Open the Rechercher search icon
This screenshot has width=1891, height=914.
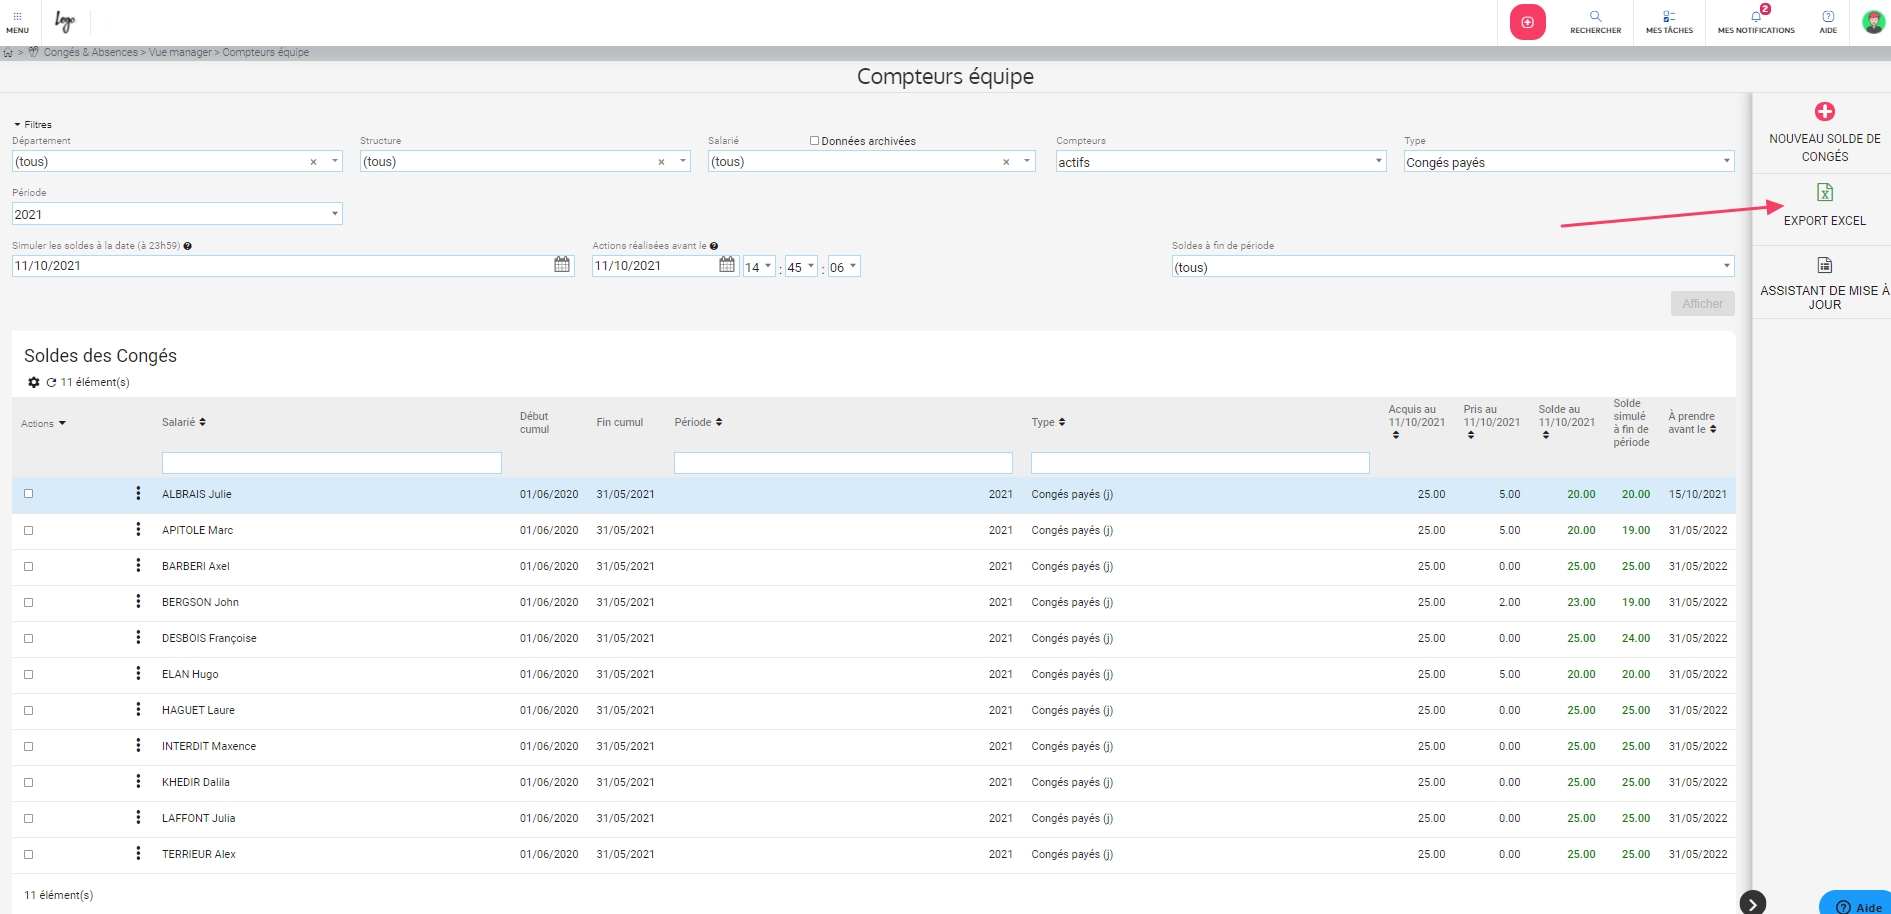point(1595,16)
